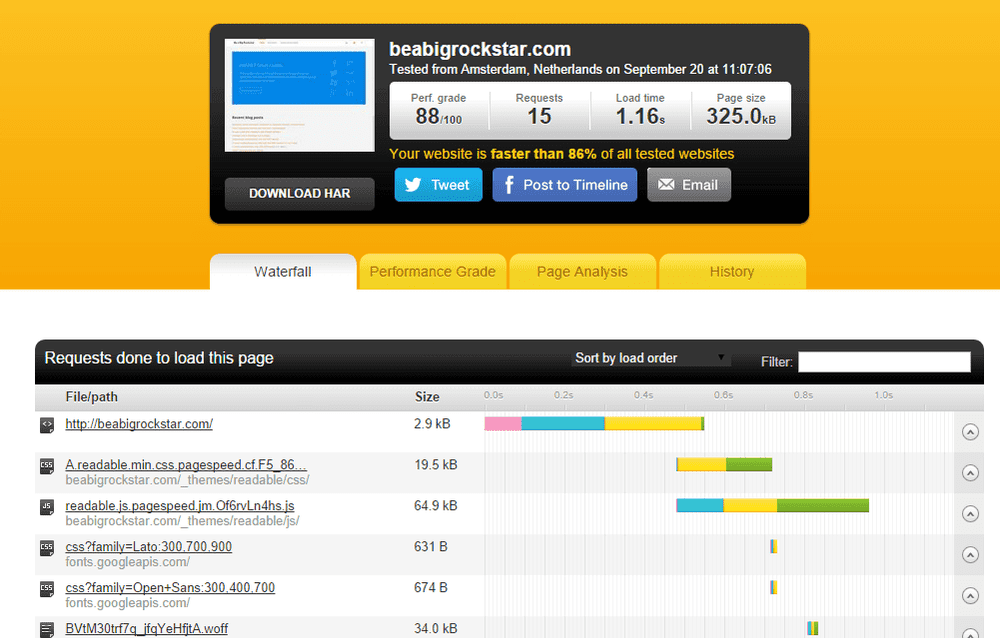Viewport: 1000px width, 638px height.
Task: Click the CSS icon beside css?family=Lato
Action: [x=47, y=548]
